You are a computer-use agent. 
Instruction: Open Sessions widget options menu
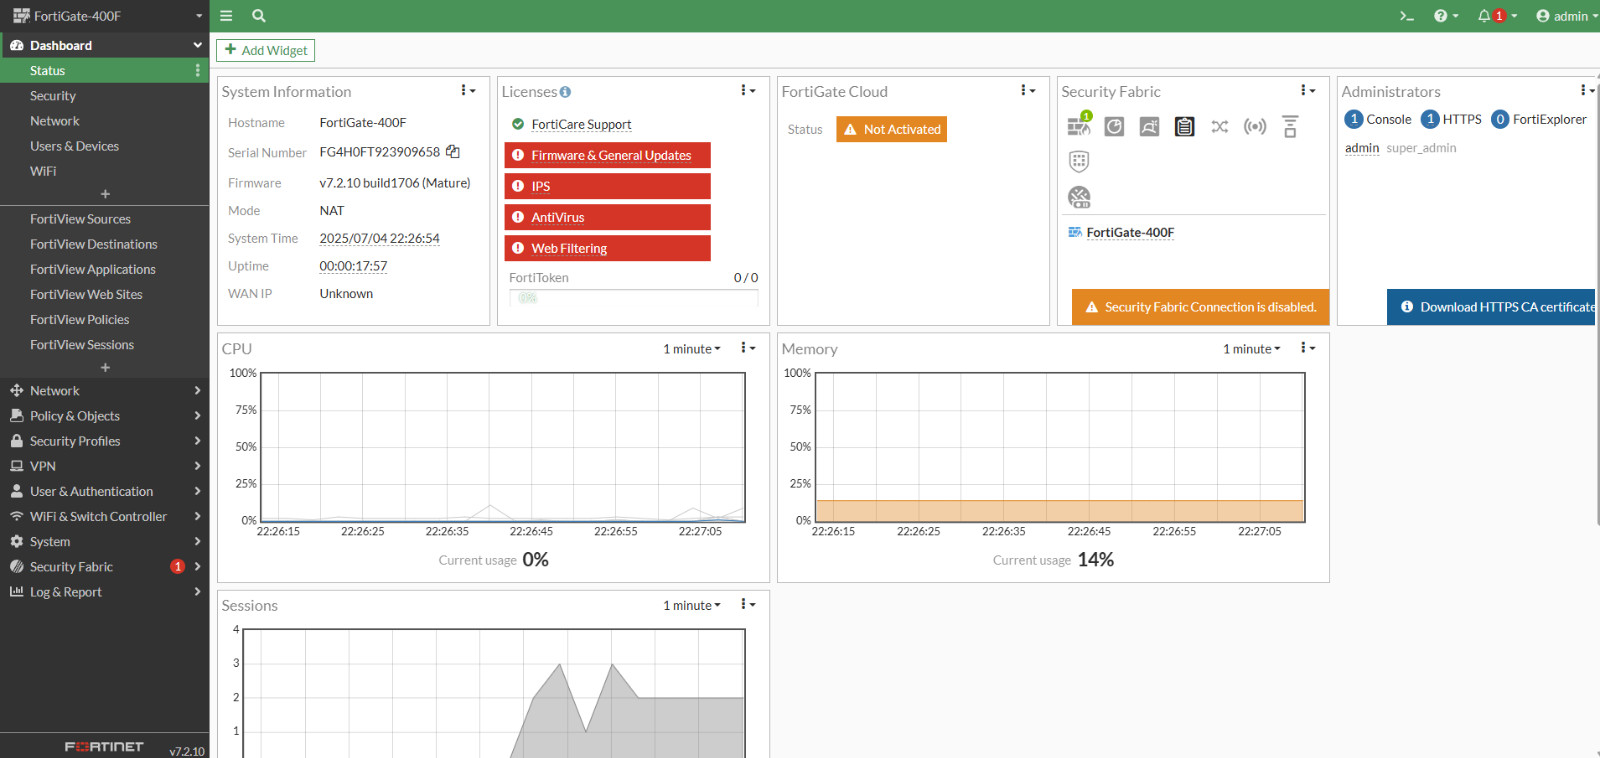[748, 604]
